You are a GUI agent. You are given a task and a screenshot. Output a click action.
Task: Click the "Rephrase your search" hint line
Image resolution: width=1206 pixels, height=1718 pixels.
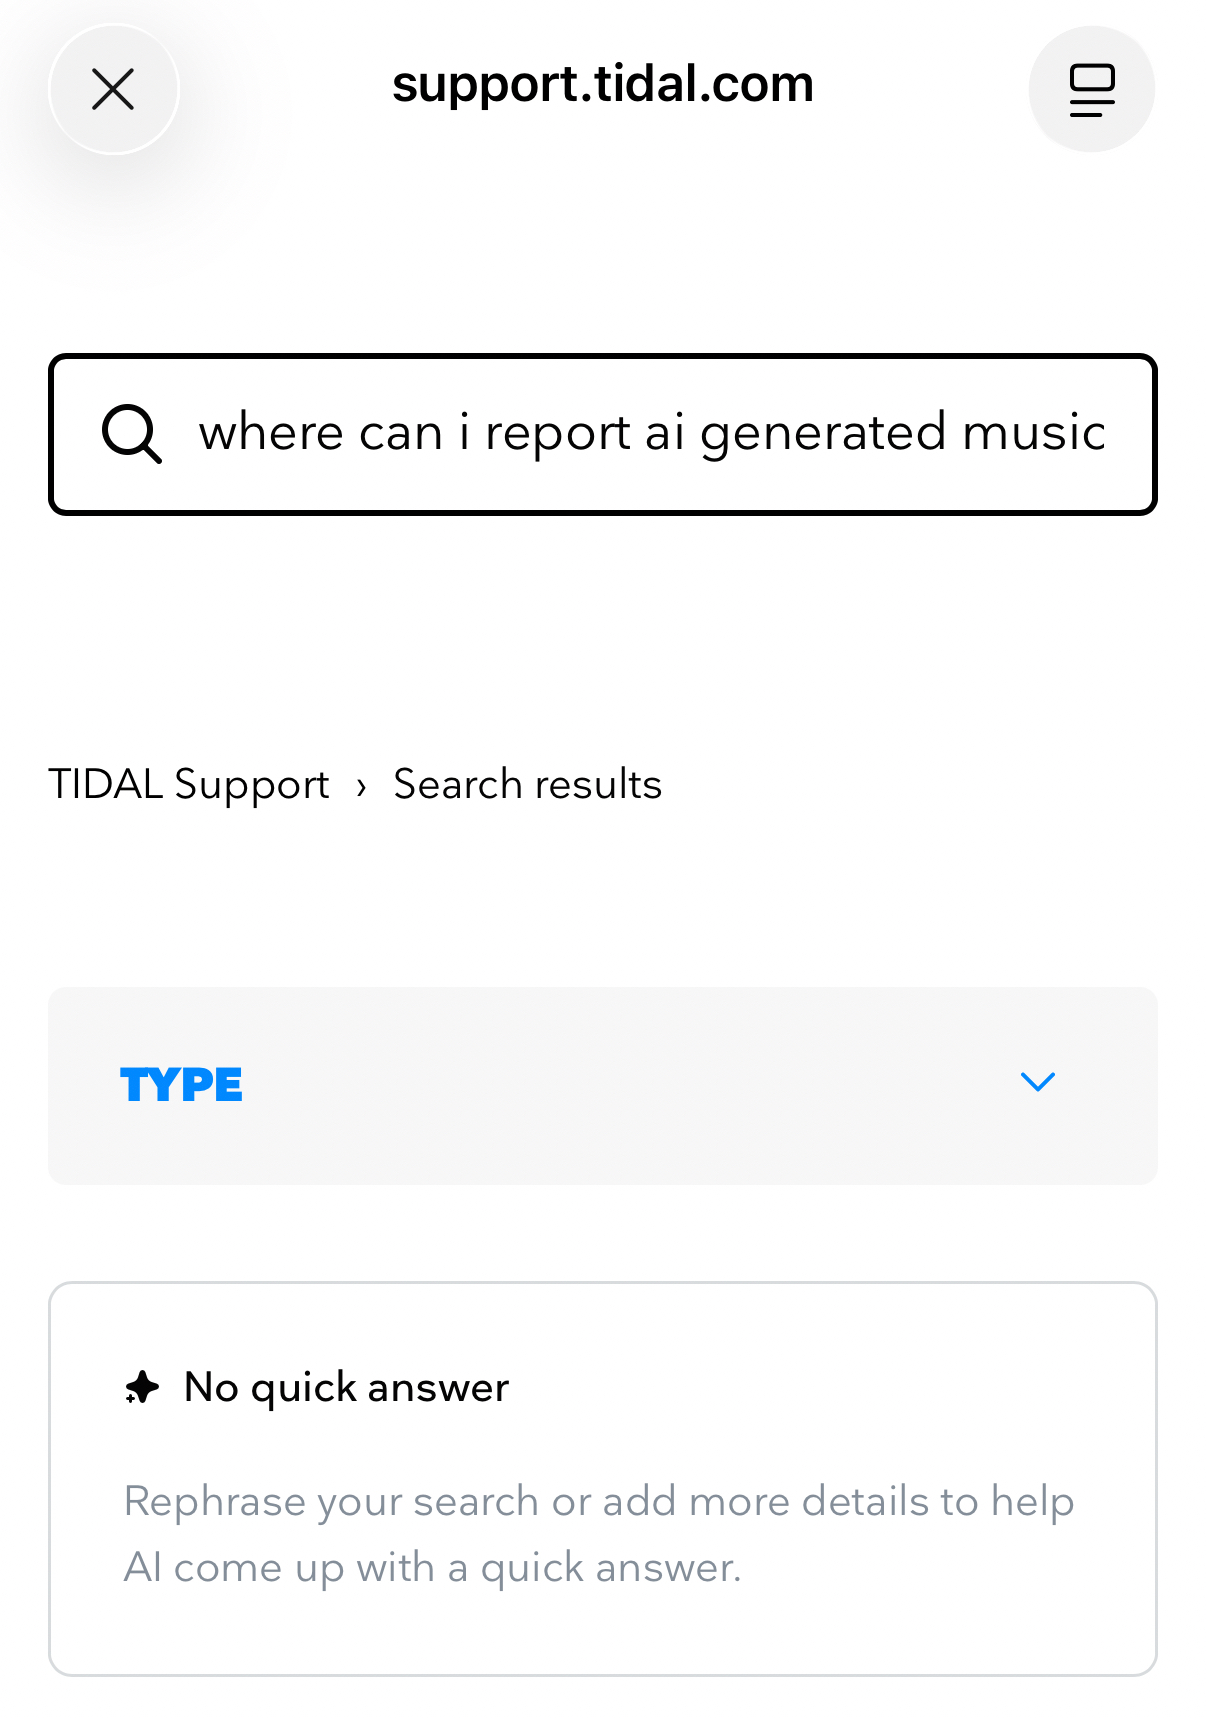(598, 1501)
